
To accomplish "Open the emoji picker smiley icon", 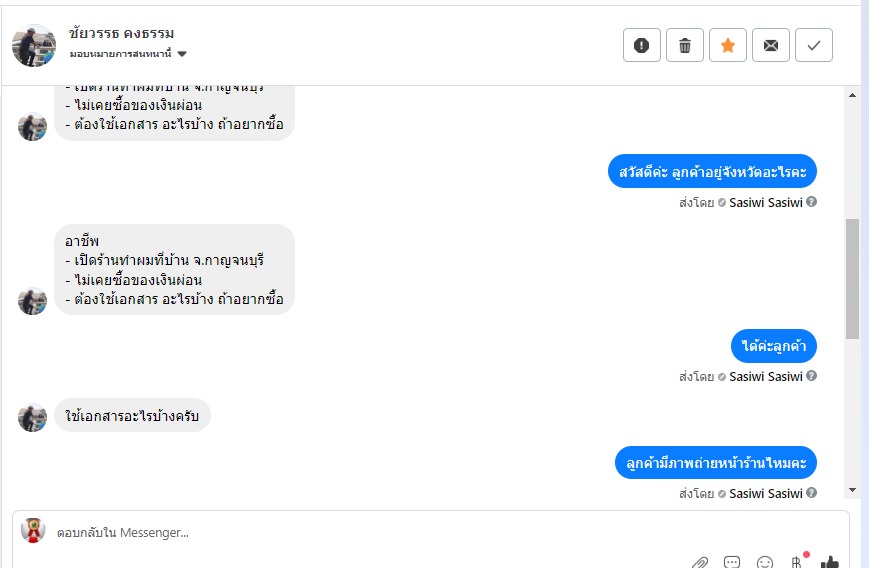I will coord(765,562).
